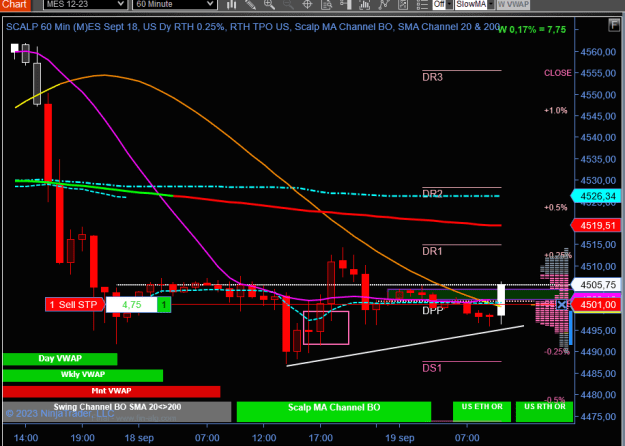Click the W 0,17% = 7,75 text
The height and width of the screenshot is (446, 625).
pos(532,29)
